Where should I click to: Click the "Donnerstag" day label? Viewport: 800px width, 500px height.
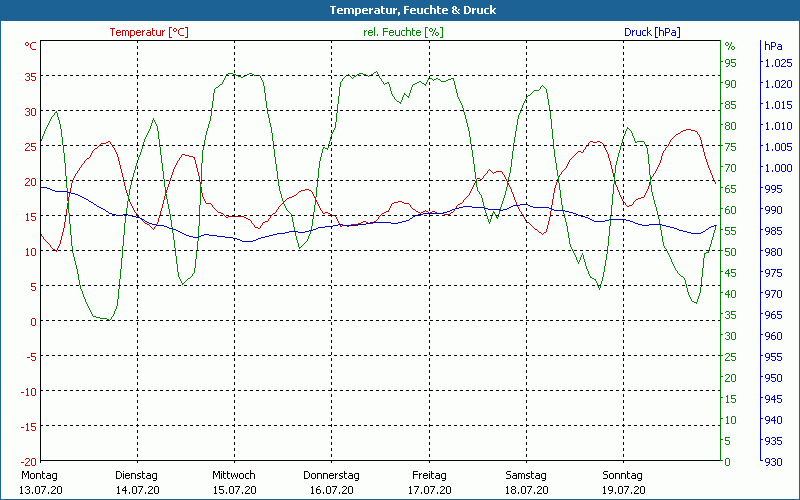coord(331,476)
